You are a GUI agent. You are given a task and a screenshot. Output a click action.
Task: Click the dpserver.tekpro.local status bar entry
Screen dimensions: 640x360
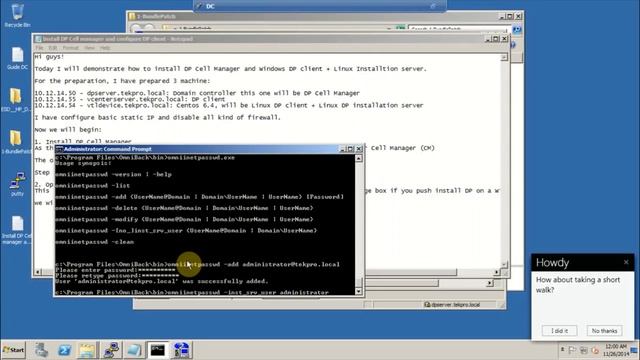[x=453, y=304]
